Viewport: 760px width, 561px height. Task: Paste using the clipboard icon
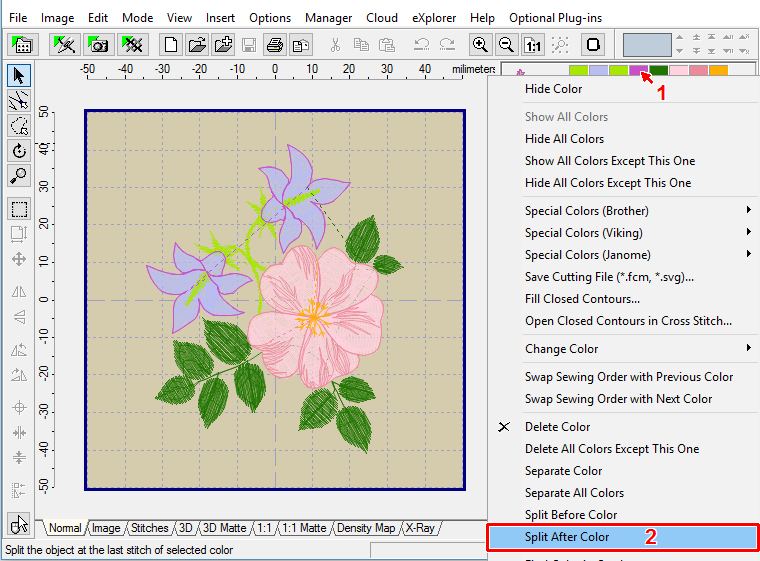pyautogui.click(x=387, y=45)
